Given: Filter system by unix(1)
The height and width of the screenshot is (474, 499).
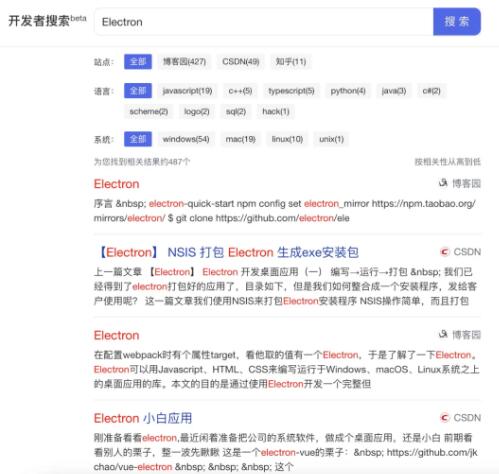Looking at the screenshot, I should (x=331, y=139).
